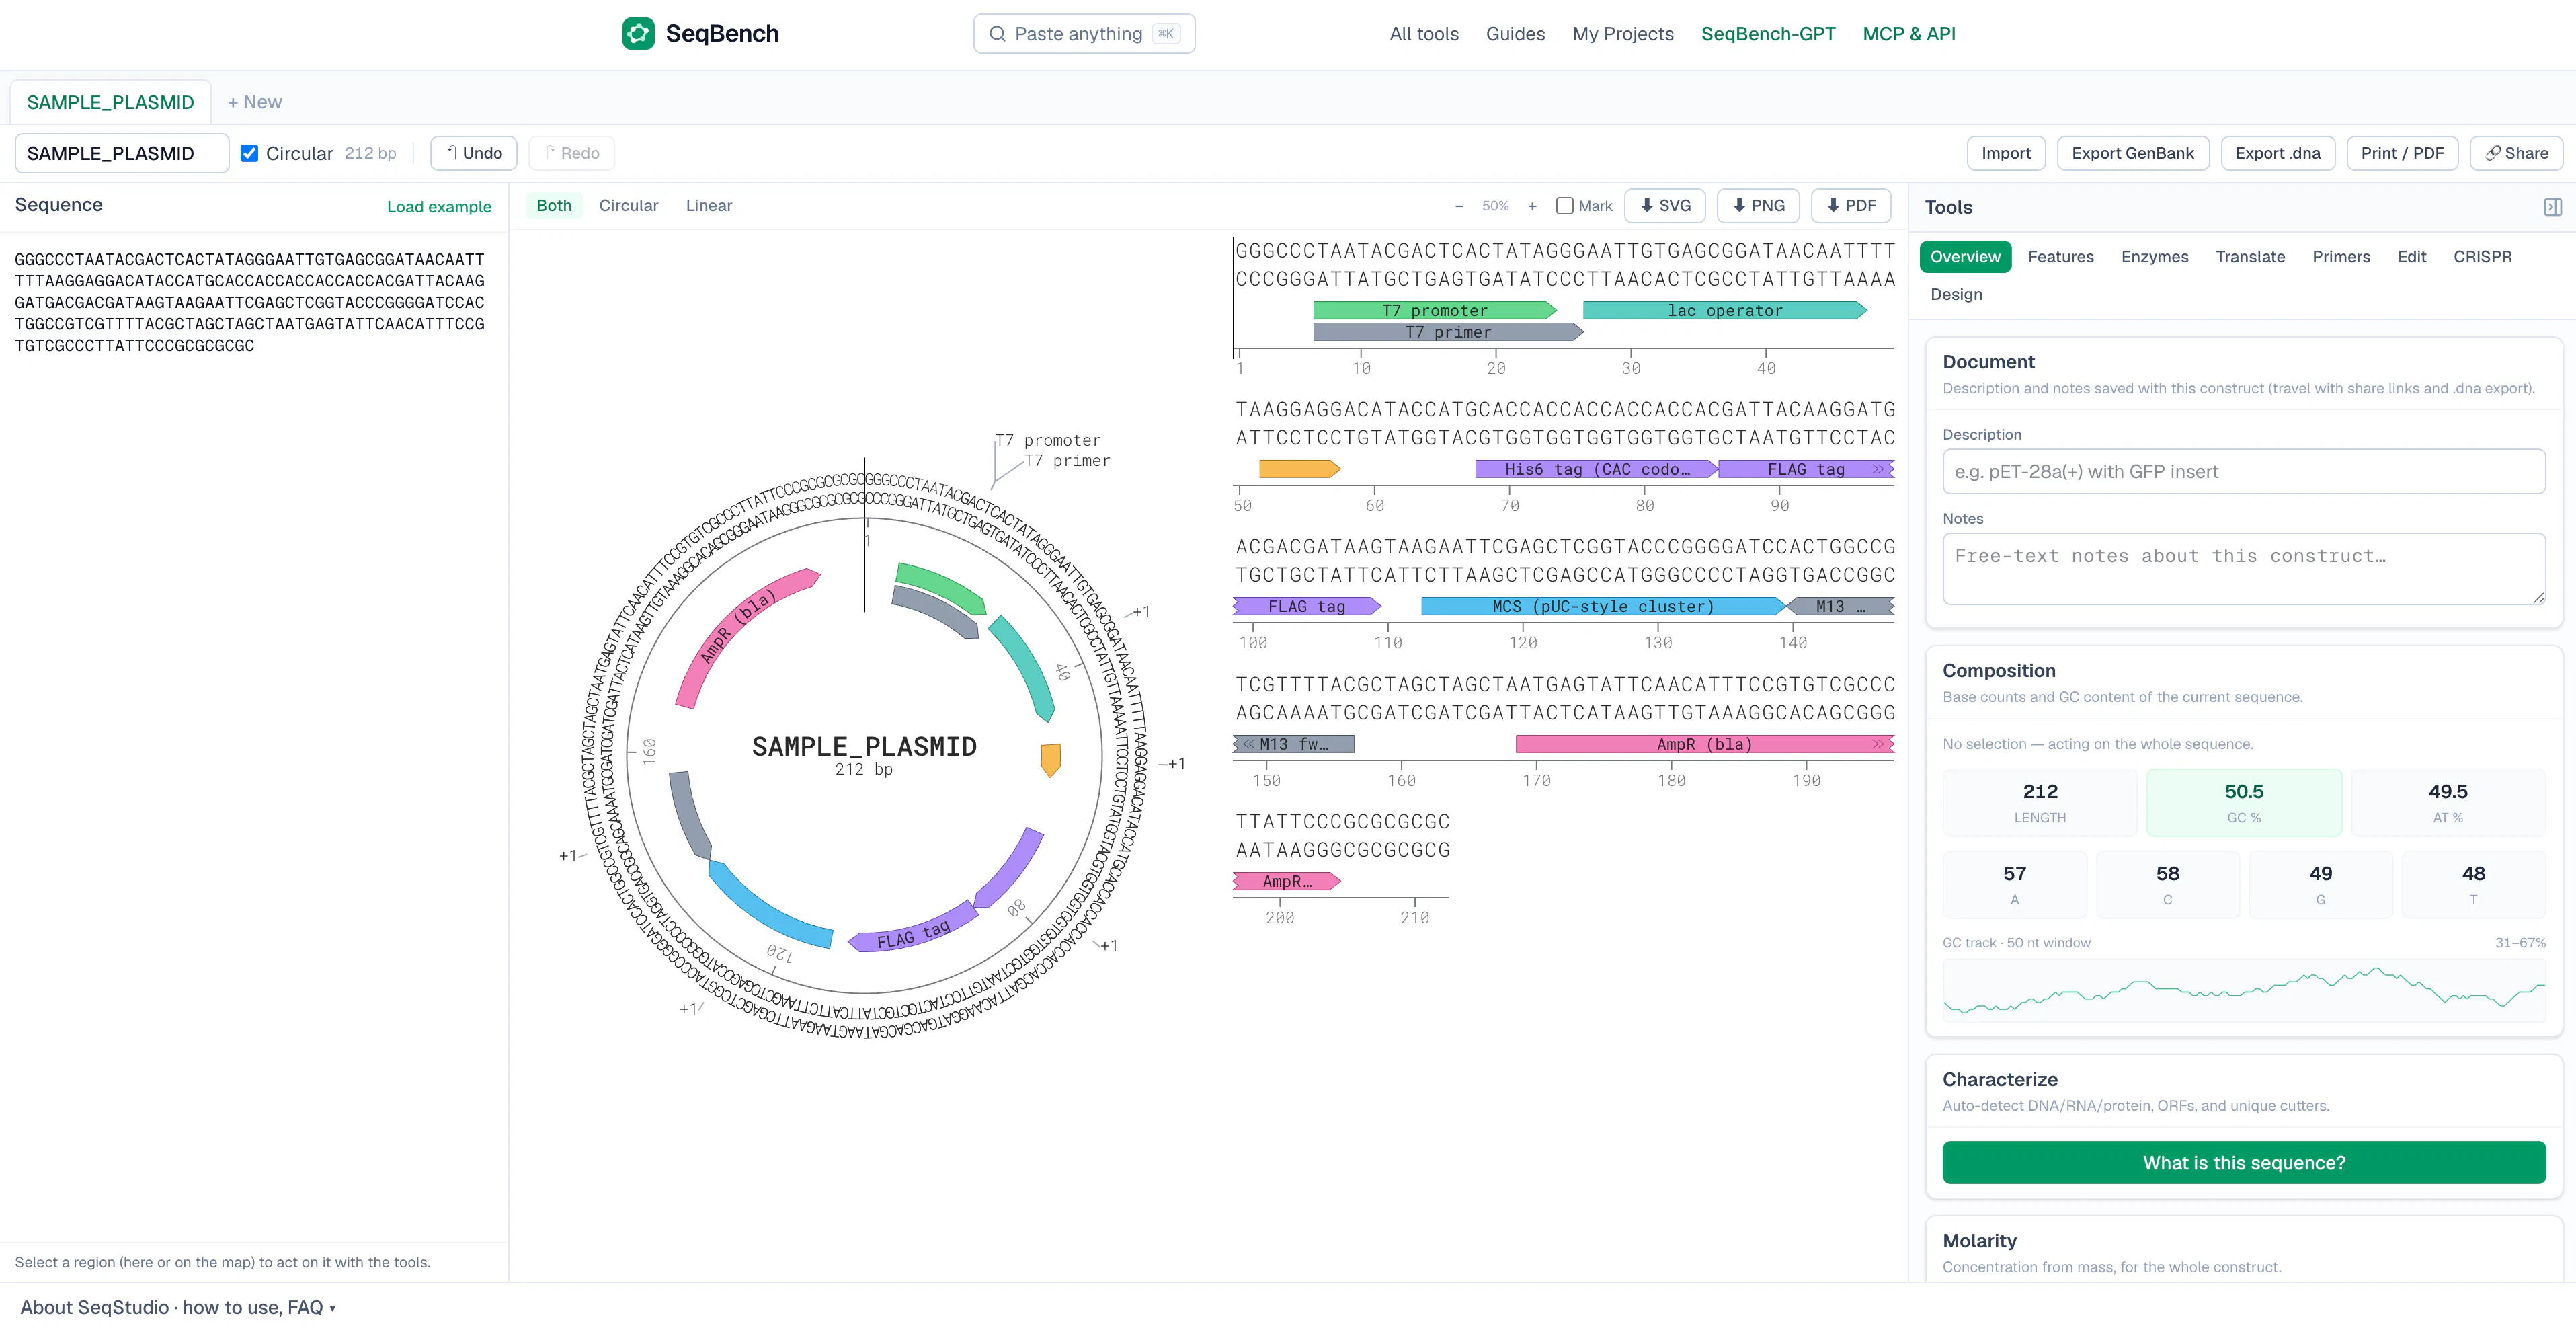Download the map as PDF
The height and width of the screenshot is (1330, 2576).
pyautogui.click(x=1851, y=206)
